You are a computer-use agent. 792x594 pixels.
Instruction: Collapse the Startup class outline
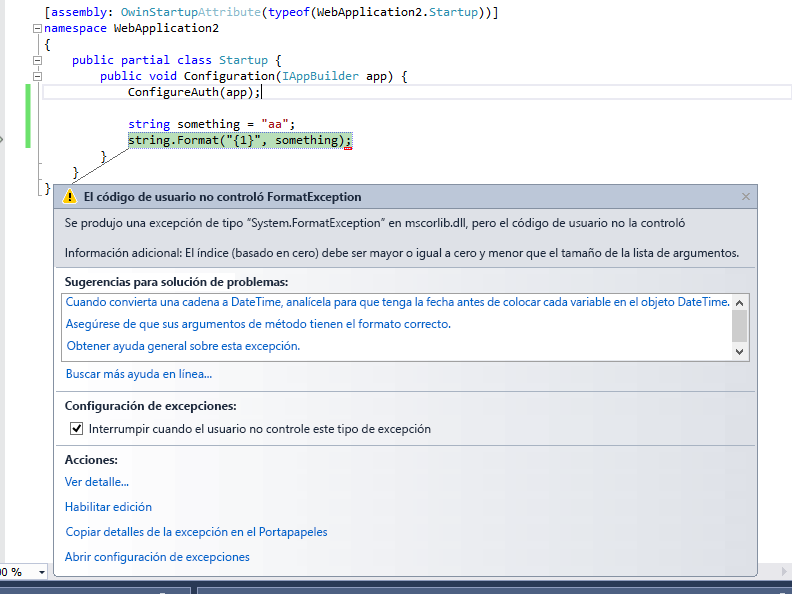37,60
